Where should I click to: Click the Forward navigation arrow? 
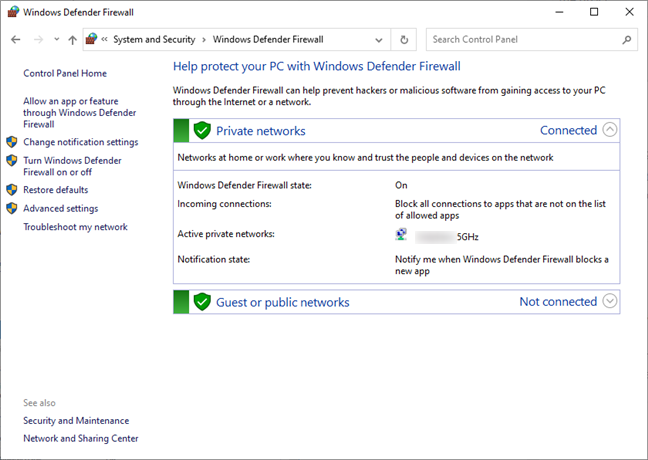coord(38,40)
